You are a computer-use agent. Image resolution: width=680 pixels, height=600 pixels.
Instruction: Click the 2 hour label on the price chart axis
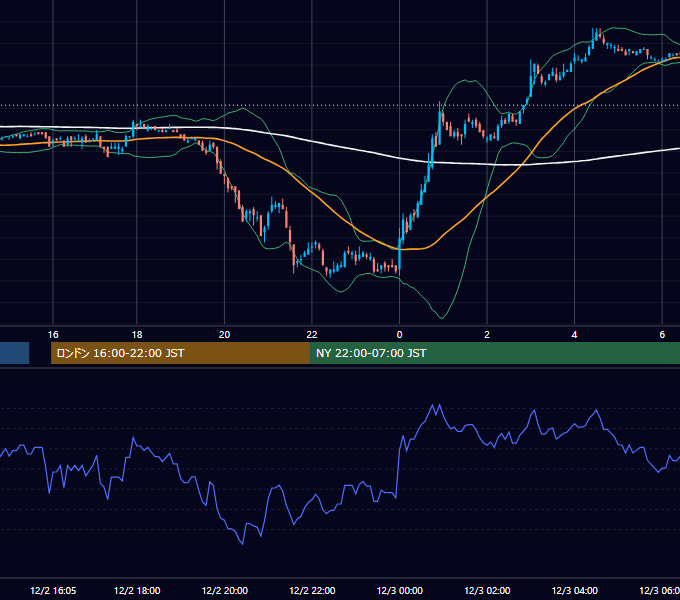487,335
